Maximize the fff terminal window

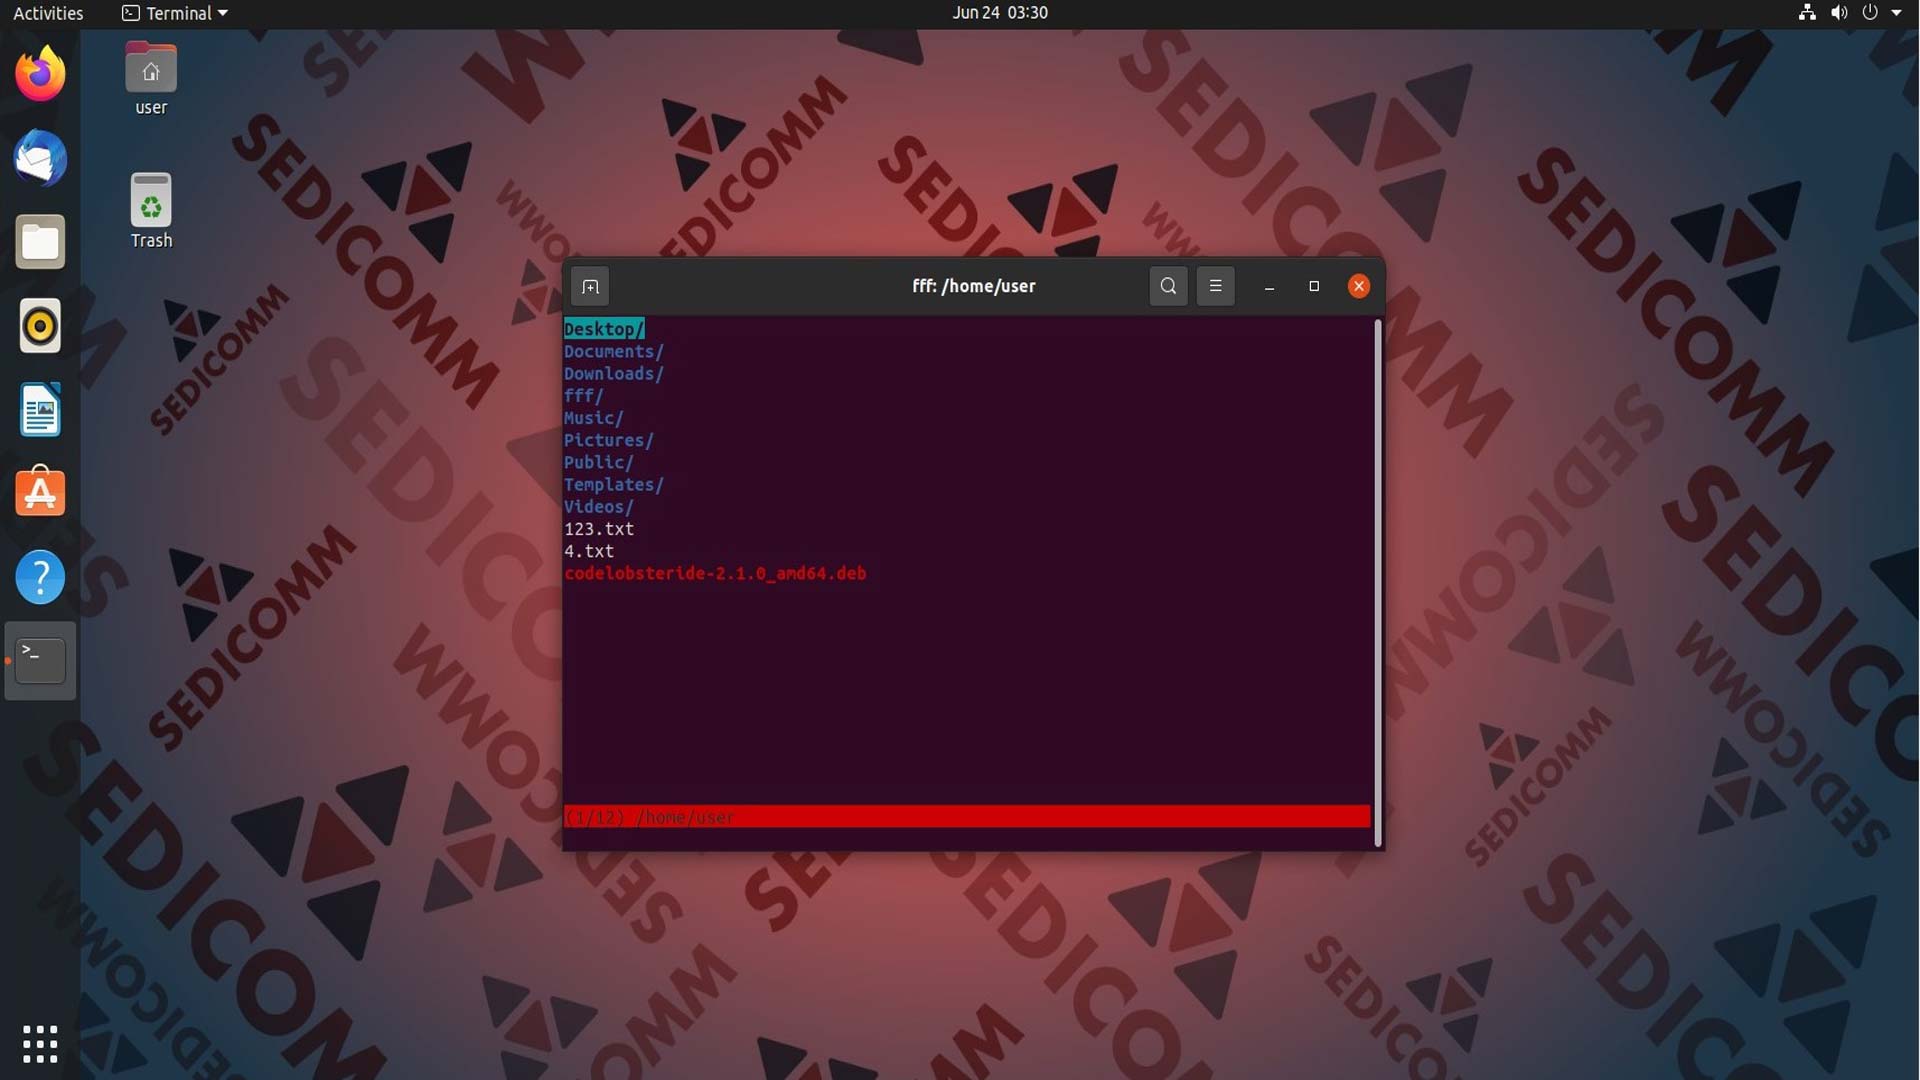(x=1314, y=287)
